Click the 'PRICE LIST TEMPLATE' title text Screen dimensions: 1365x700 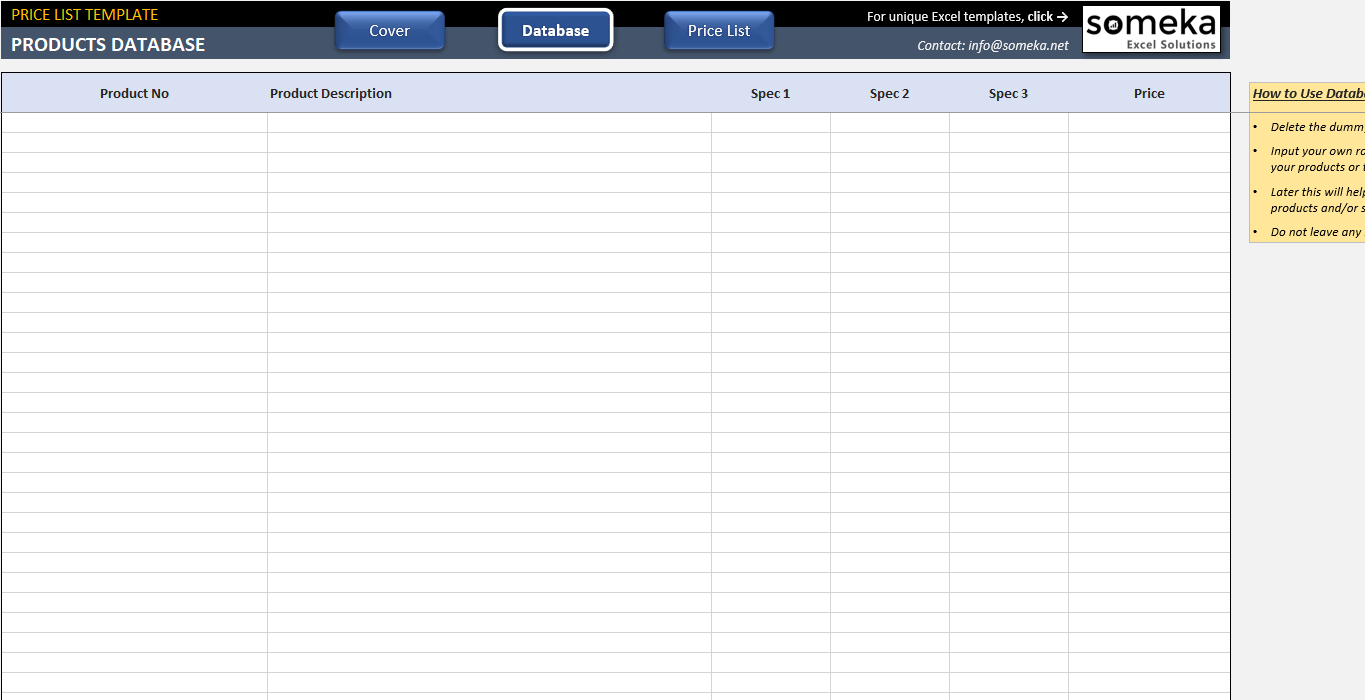tap(85, 15)
